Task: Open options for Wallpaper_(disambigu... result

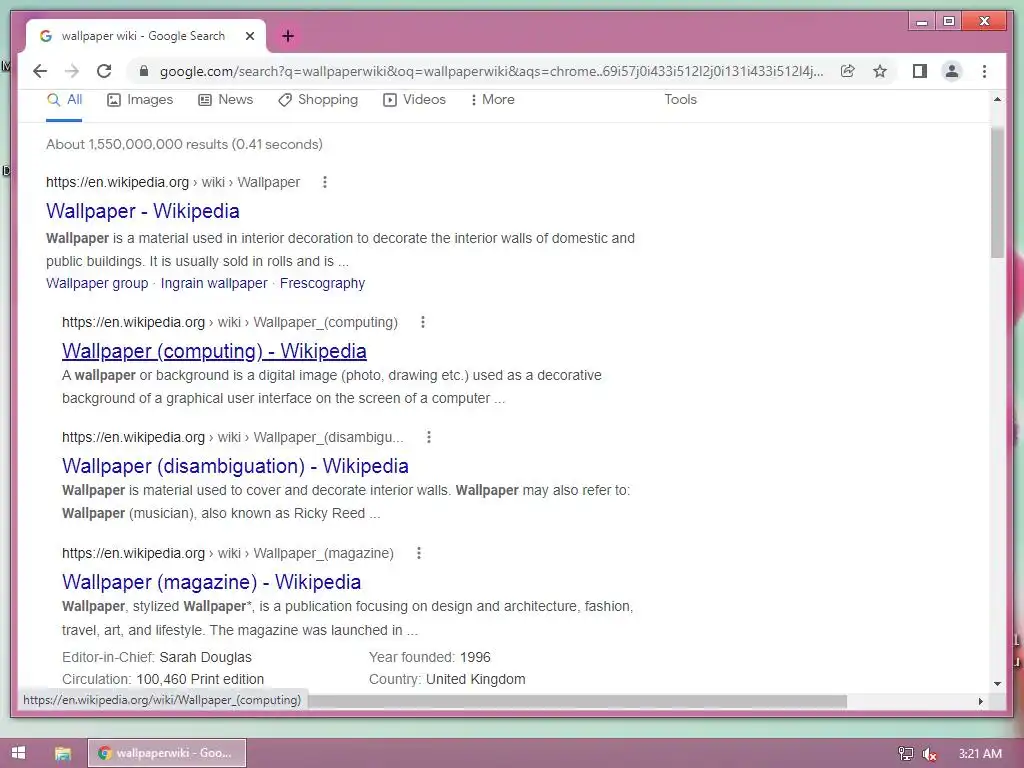Action: point(428,437)
